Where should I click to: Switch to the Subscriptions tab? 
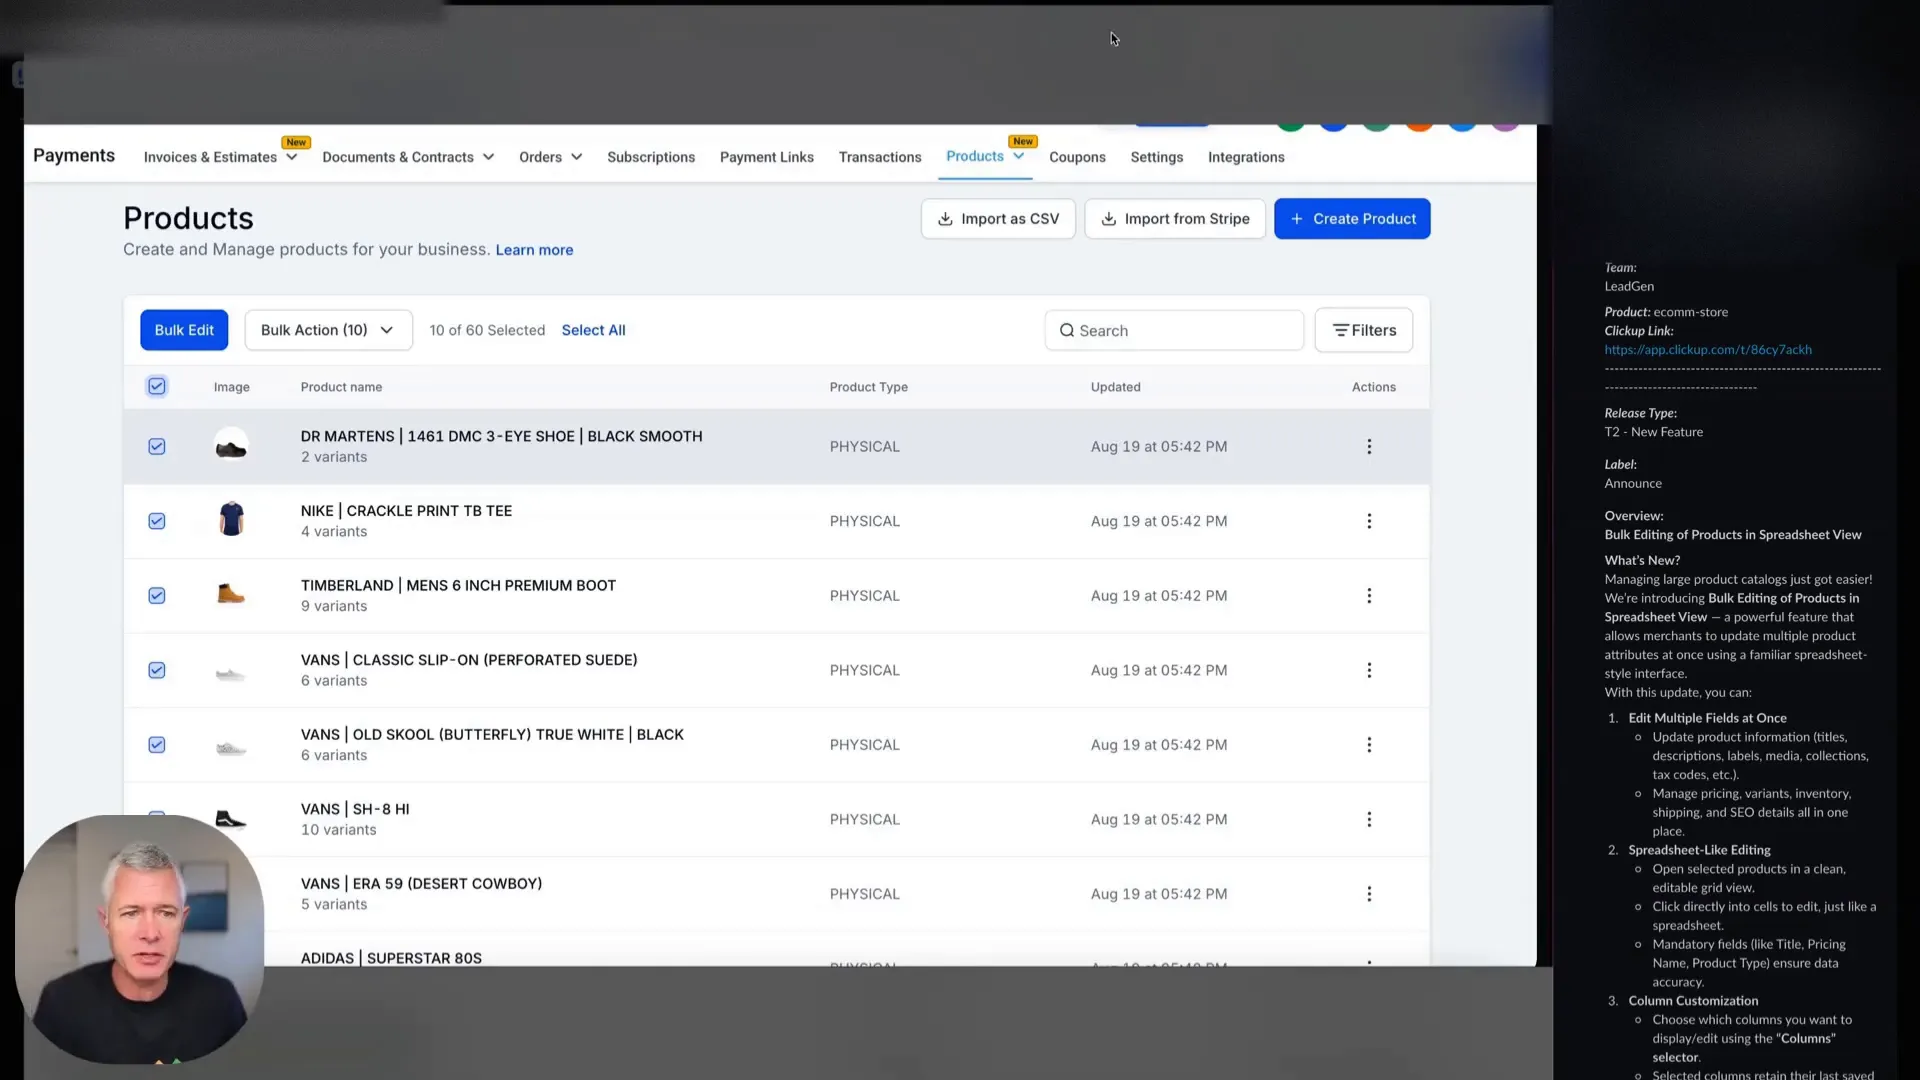(650, 157)
